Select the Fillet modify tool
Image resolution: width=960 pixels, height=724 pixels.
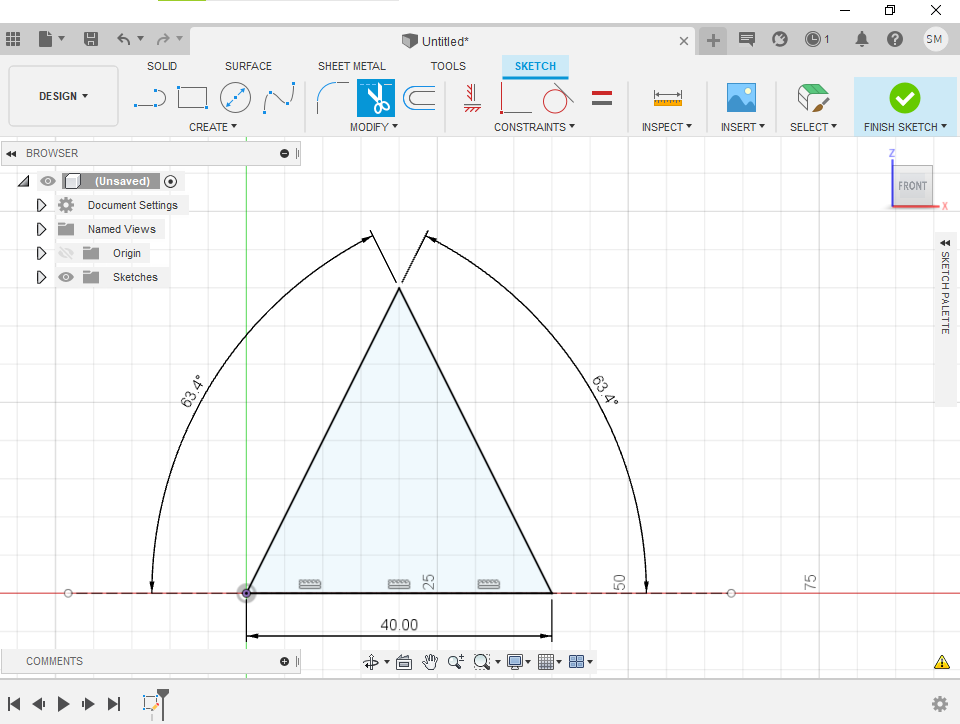pyautogui.click(x=332, y=98)
